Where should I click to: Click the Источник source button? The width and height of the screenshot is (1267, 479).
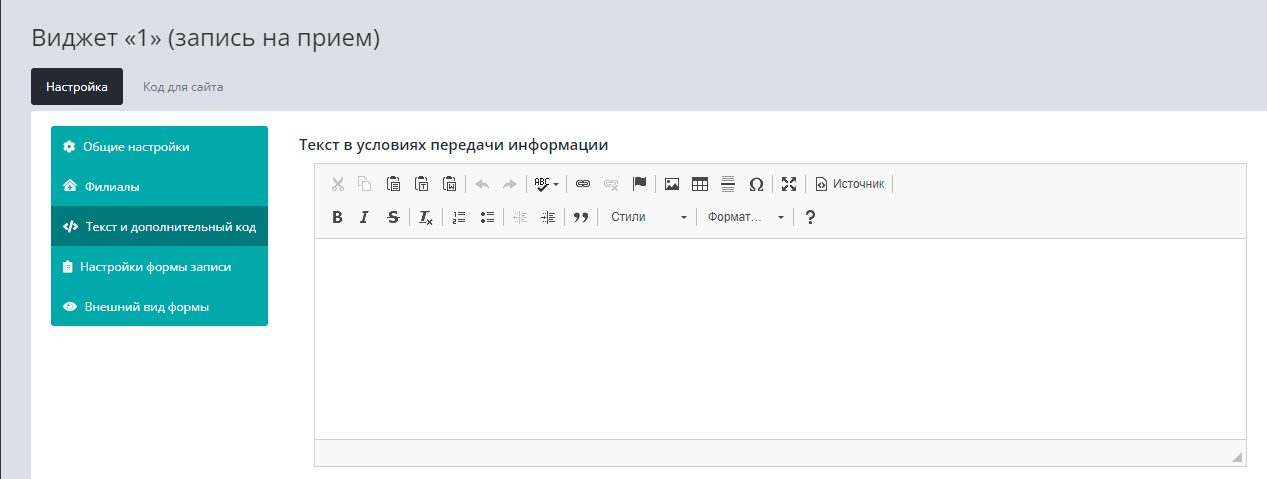pos(851,184)
